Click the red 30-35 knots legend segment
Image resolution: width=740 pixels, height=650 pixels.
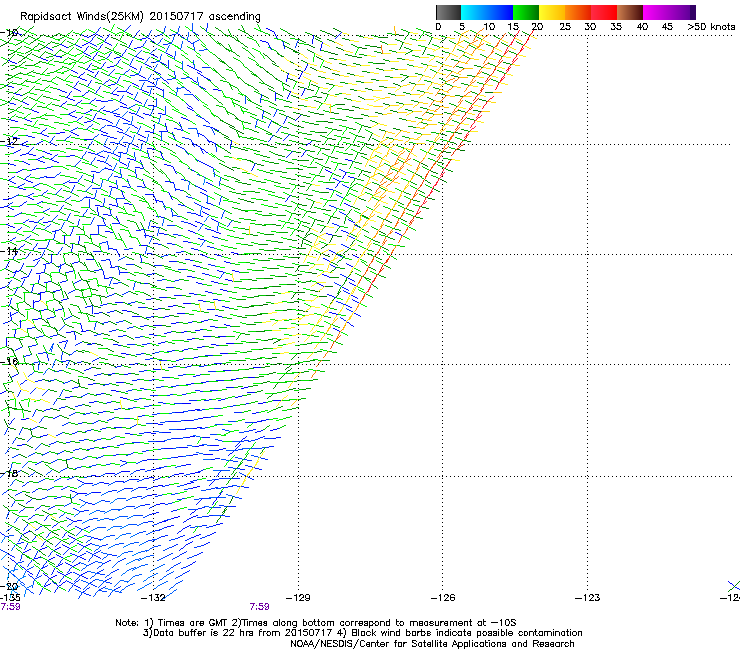tap(604, 12)
